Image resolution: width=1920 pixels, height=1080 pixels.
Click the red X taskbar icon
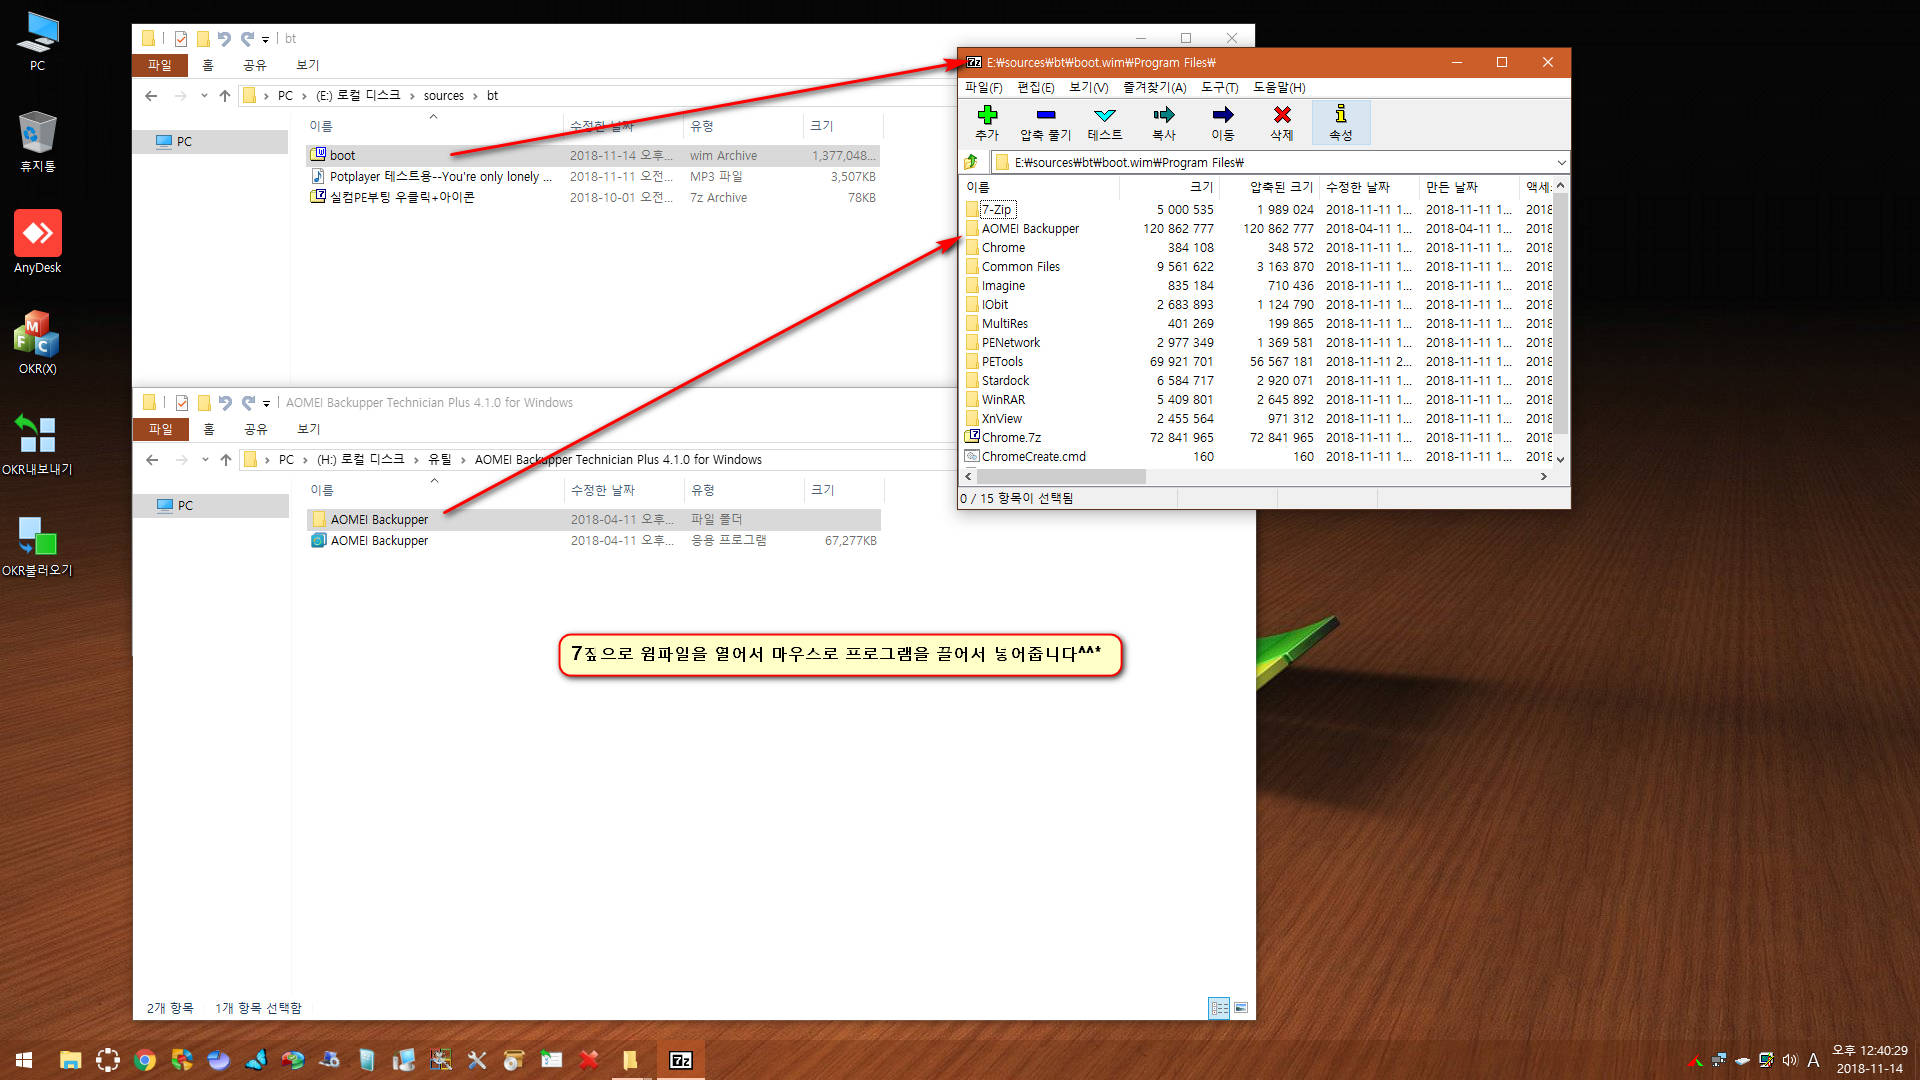(x=589, y=1060)
